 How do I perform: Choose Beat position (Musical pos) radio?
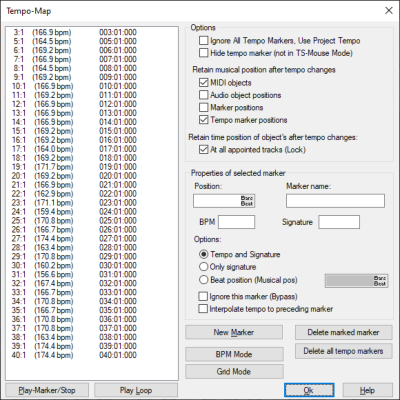pyautogui.click(x=203, y=280)
